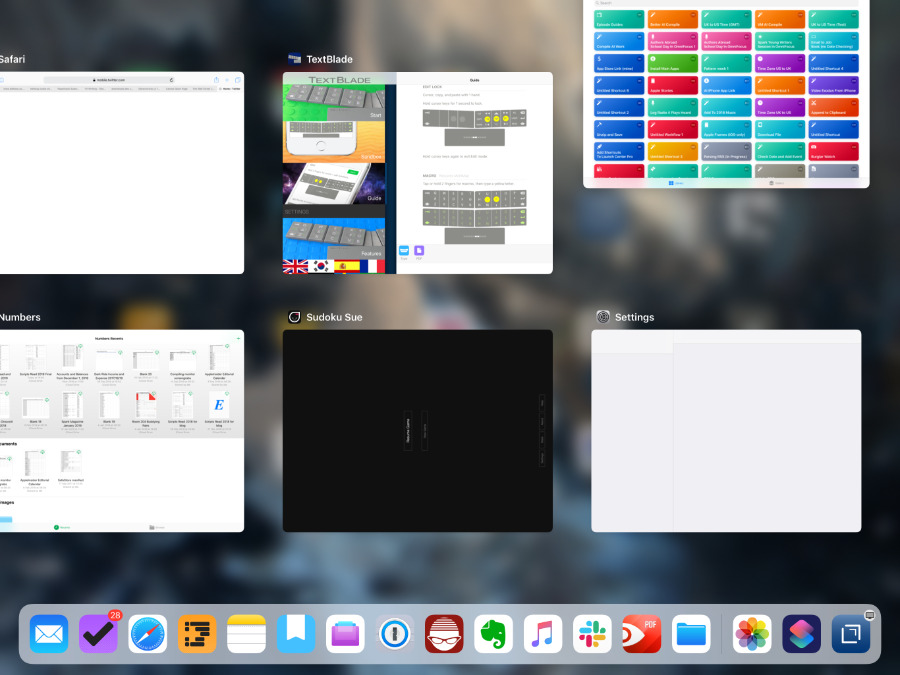
Task: Tap the blue Type keyboard icon in TextBlade
Action: [404, 251]
